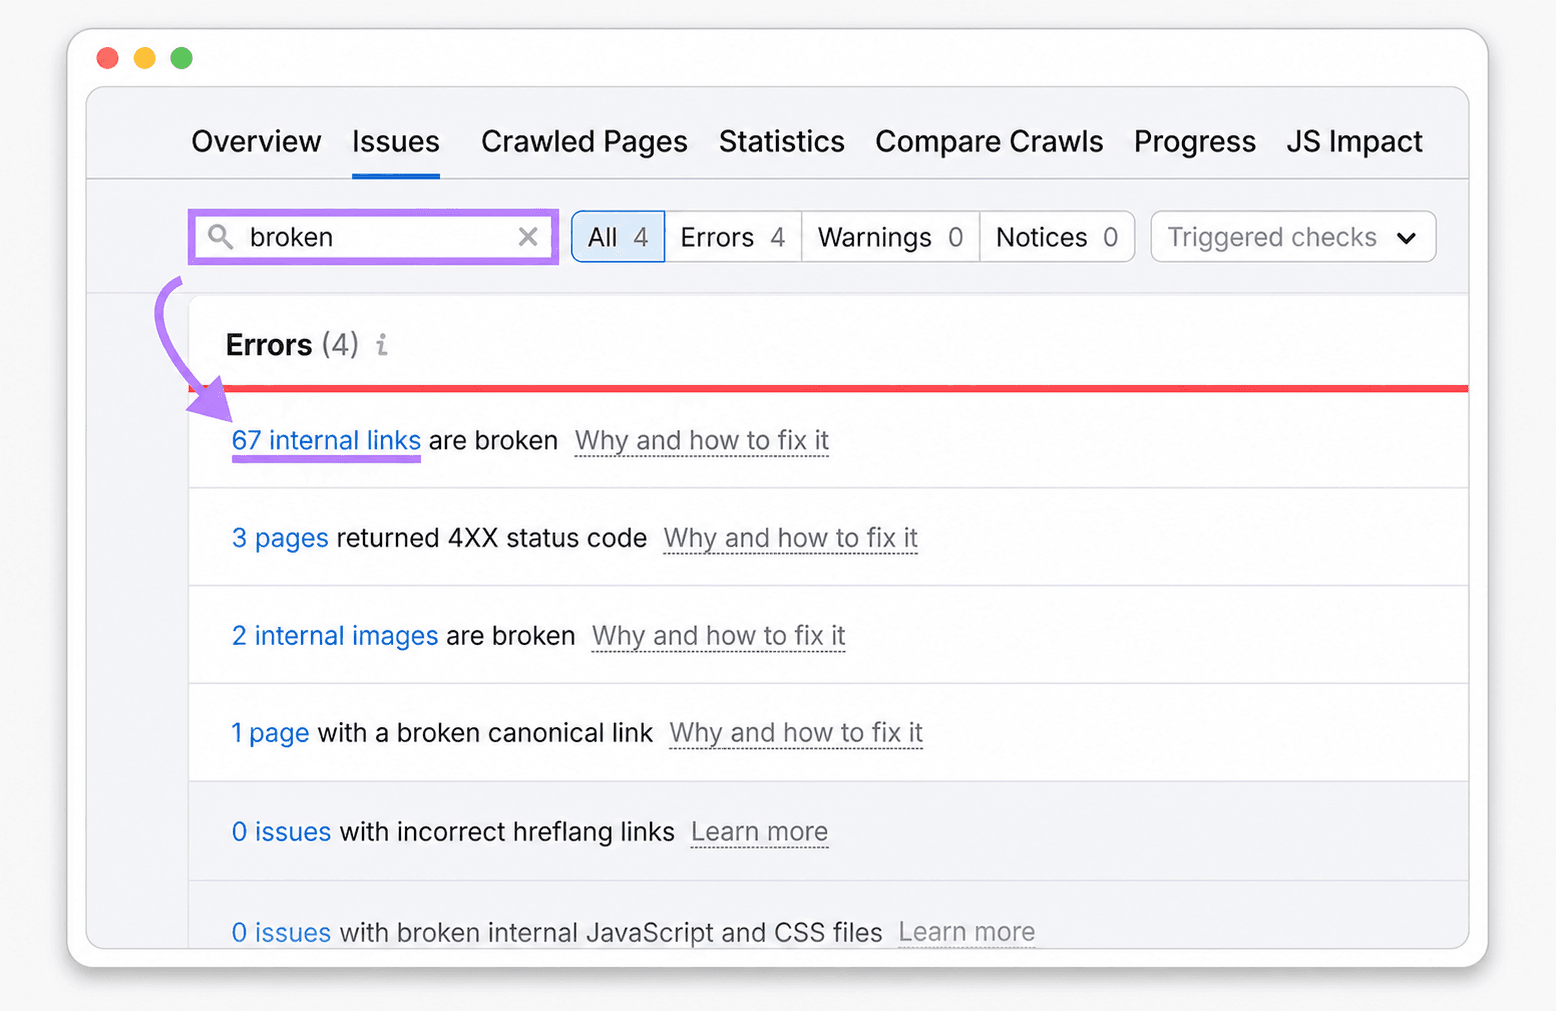This screenshot has width=1556, height=1011.
Task: Expand the Triggered checks dropdown
Action: 1293,237
